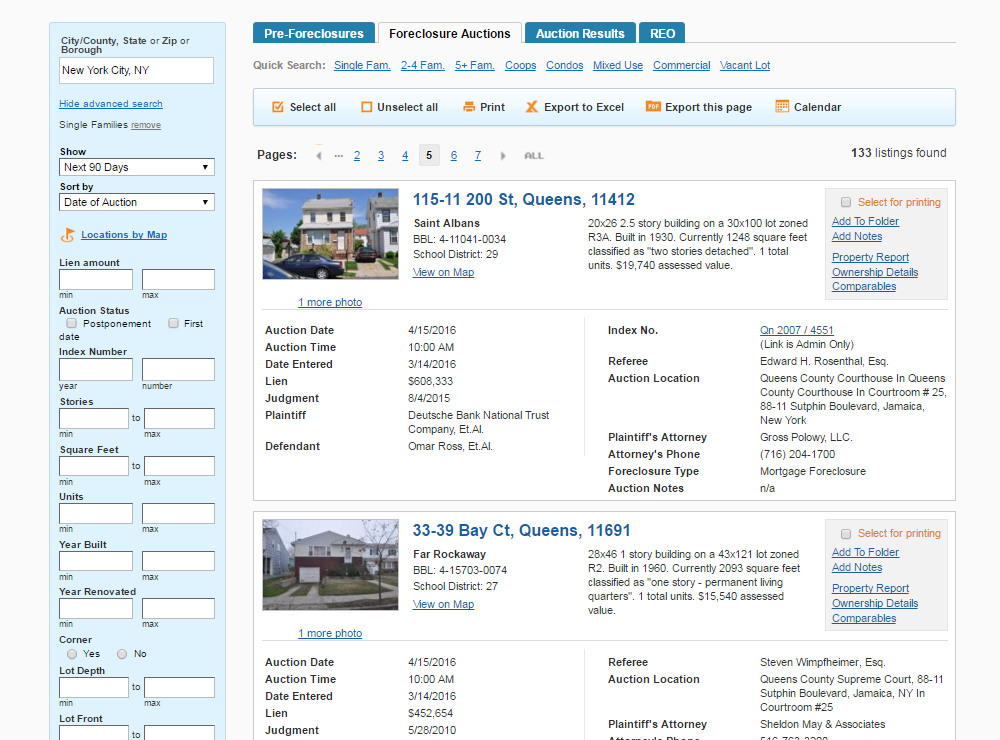This screenshot has height=740, width=1000.
Task: Click the Locations by Map flag icon
Action: [68, 235]
